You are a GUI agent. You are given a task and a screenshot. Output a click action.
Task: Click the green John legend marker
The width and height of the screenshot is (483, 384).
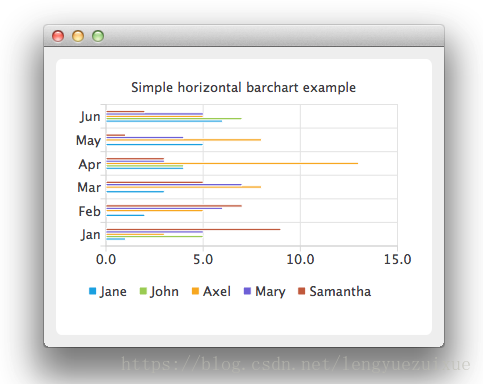[143, 291]
